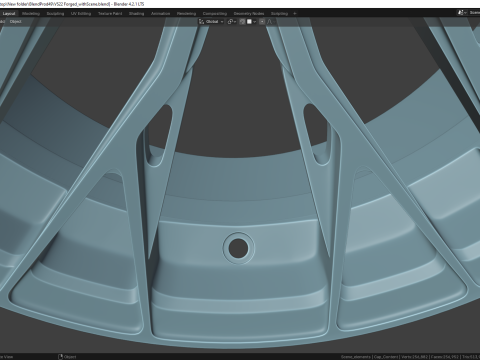Switch to the Rendering workspace tab

point(186,14)
